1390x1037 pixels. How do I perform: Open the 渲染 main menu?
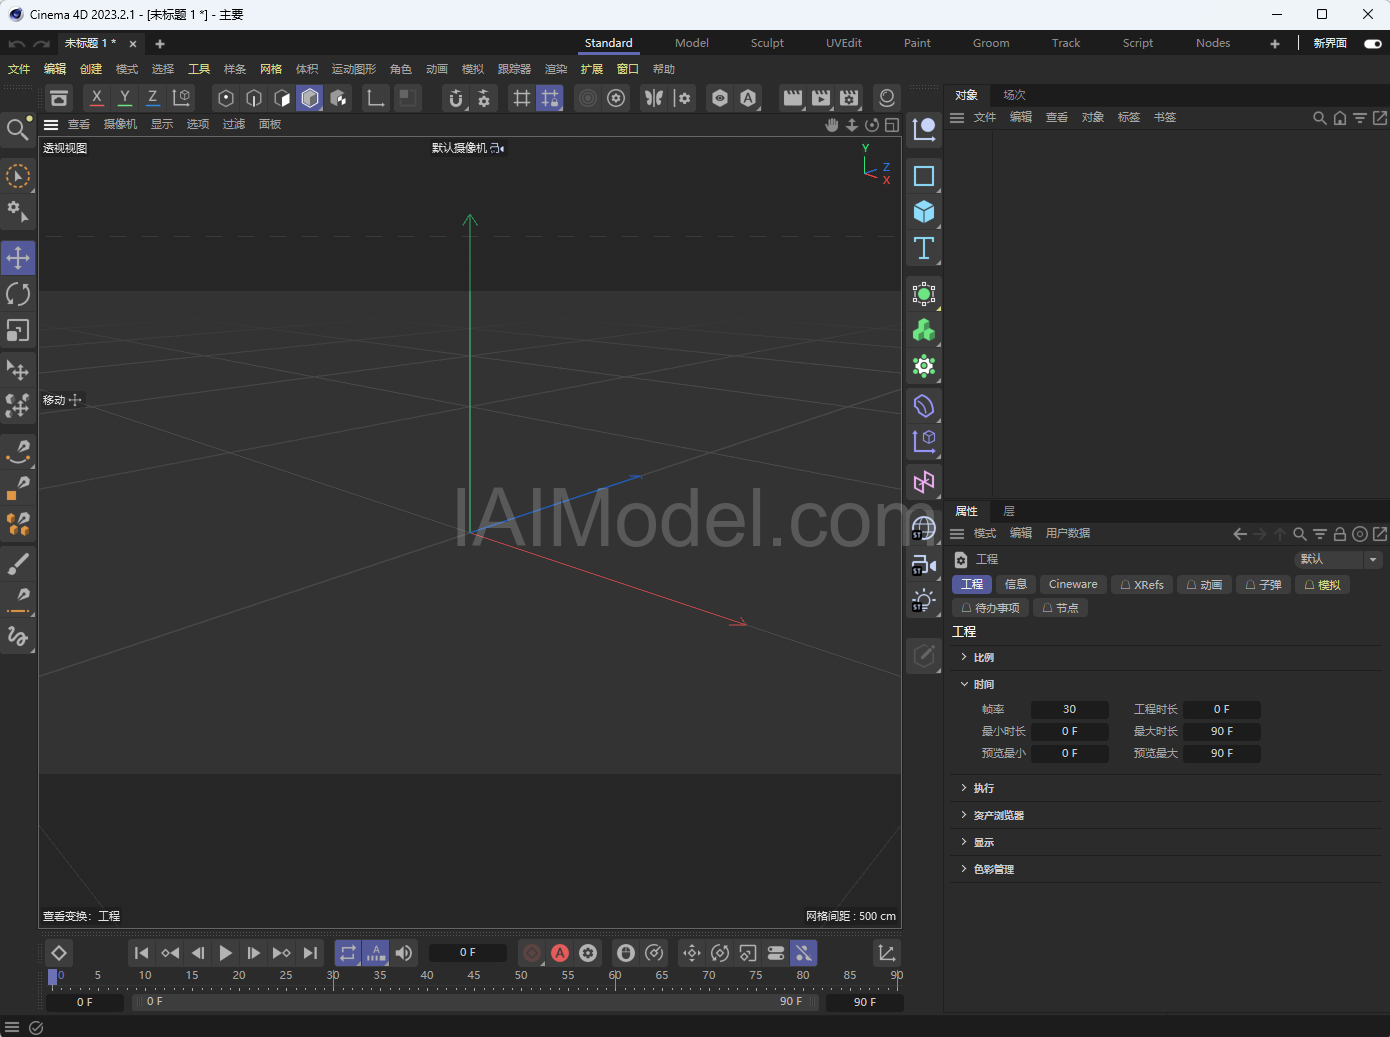556,69
